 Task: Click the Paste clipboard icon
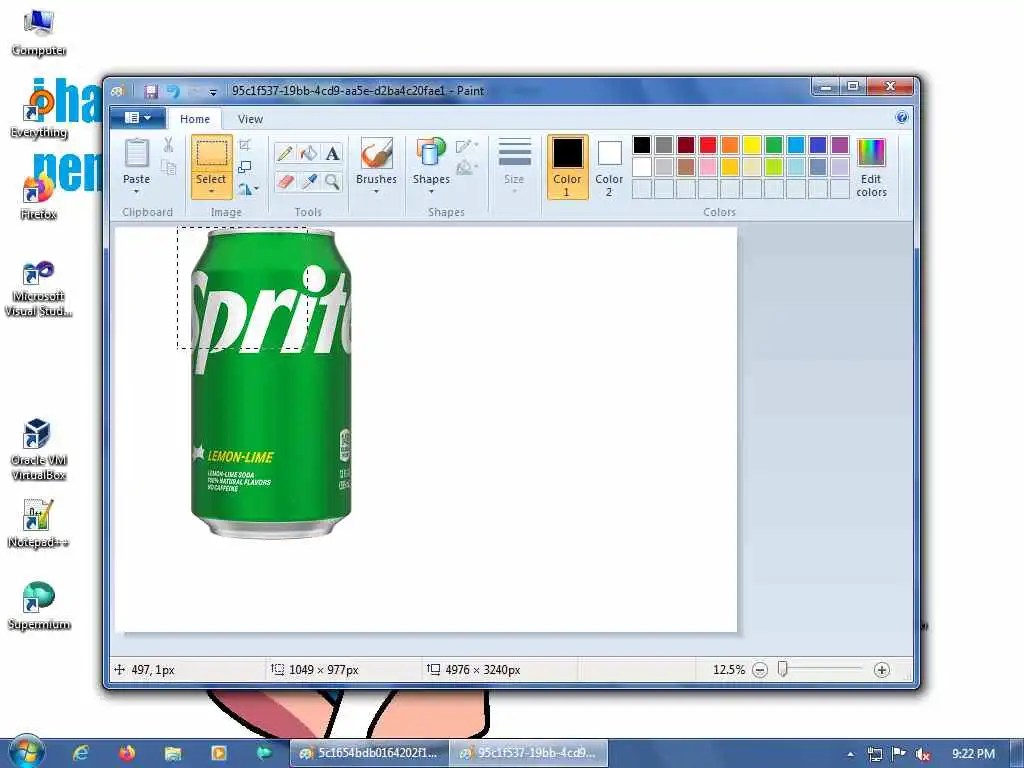click(136, 153)
